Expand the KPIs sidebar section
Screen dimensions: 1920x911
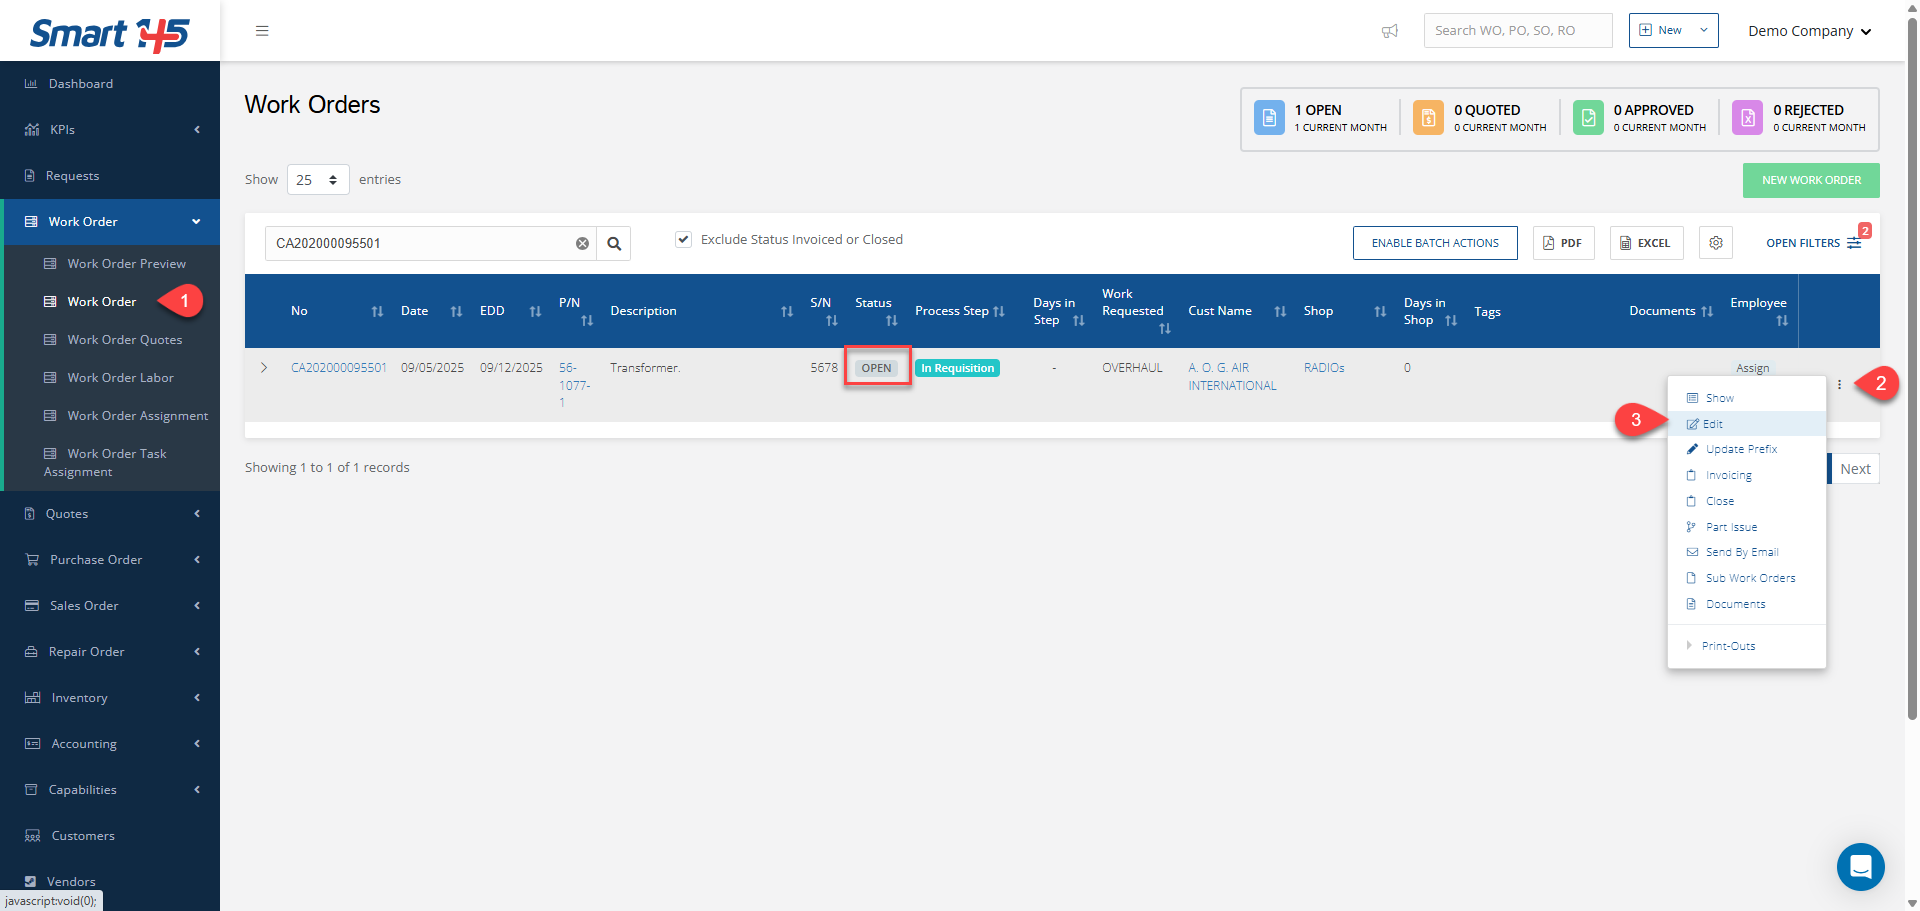point(110,130)
